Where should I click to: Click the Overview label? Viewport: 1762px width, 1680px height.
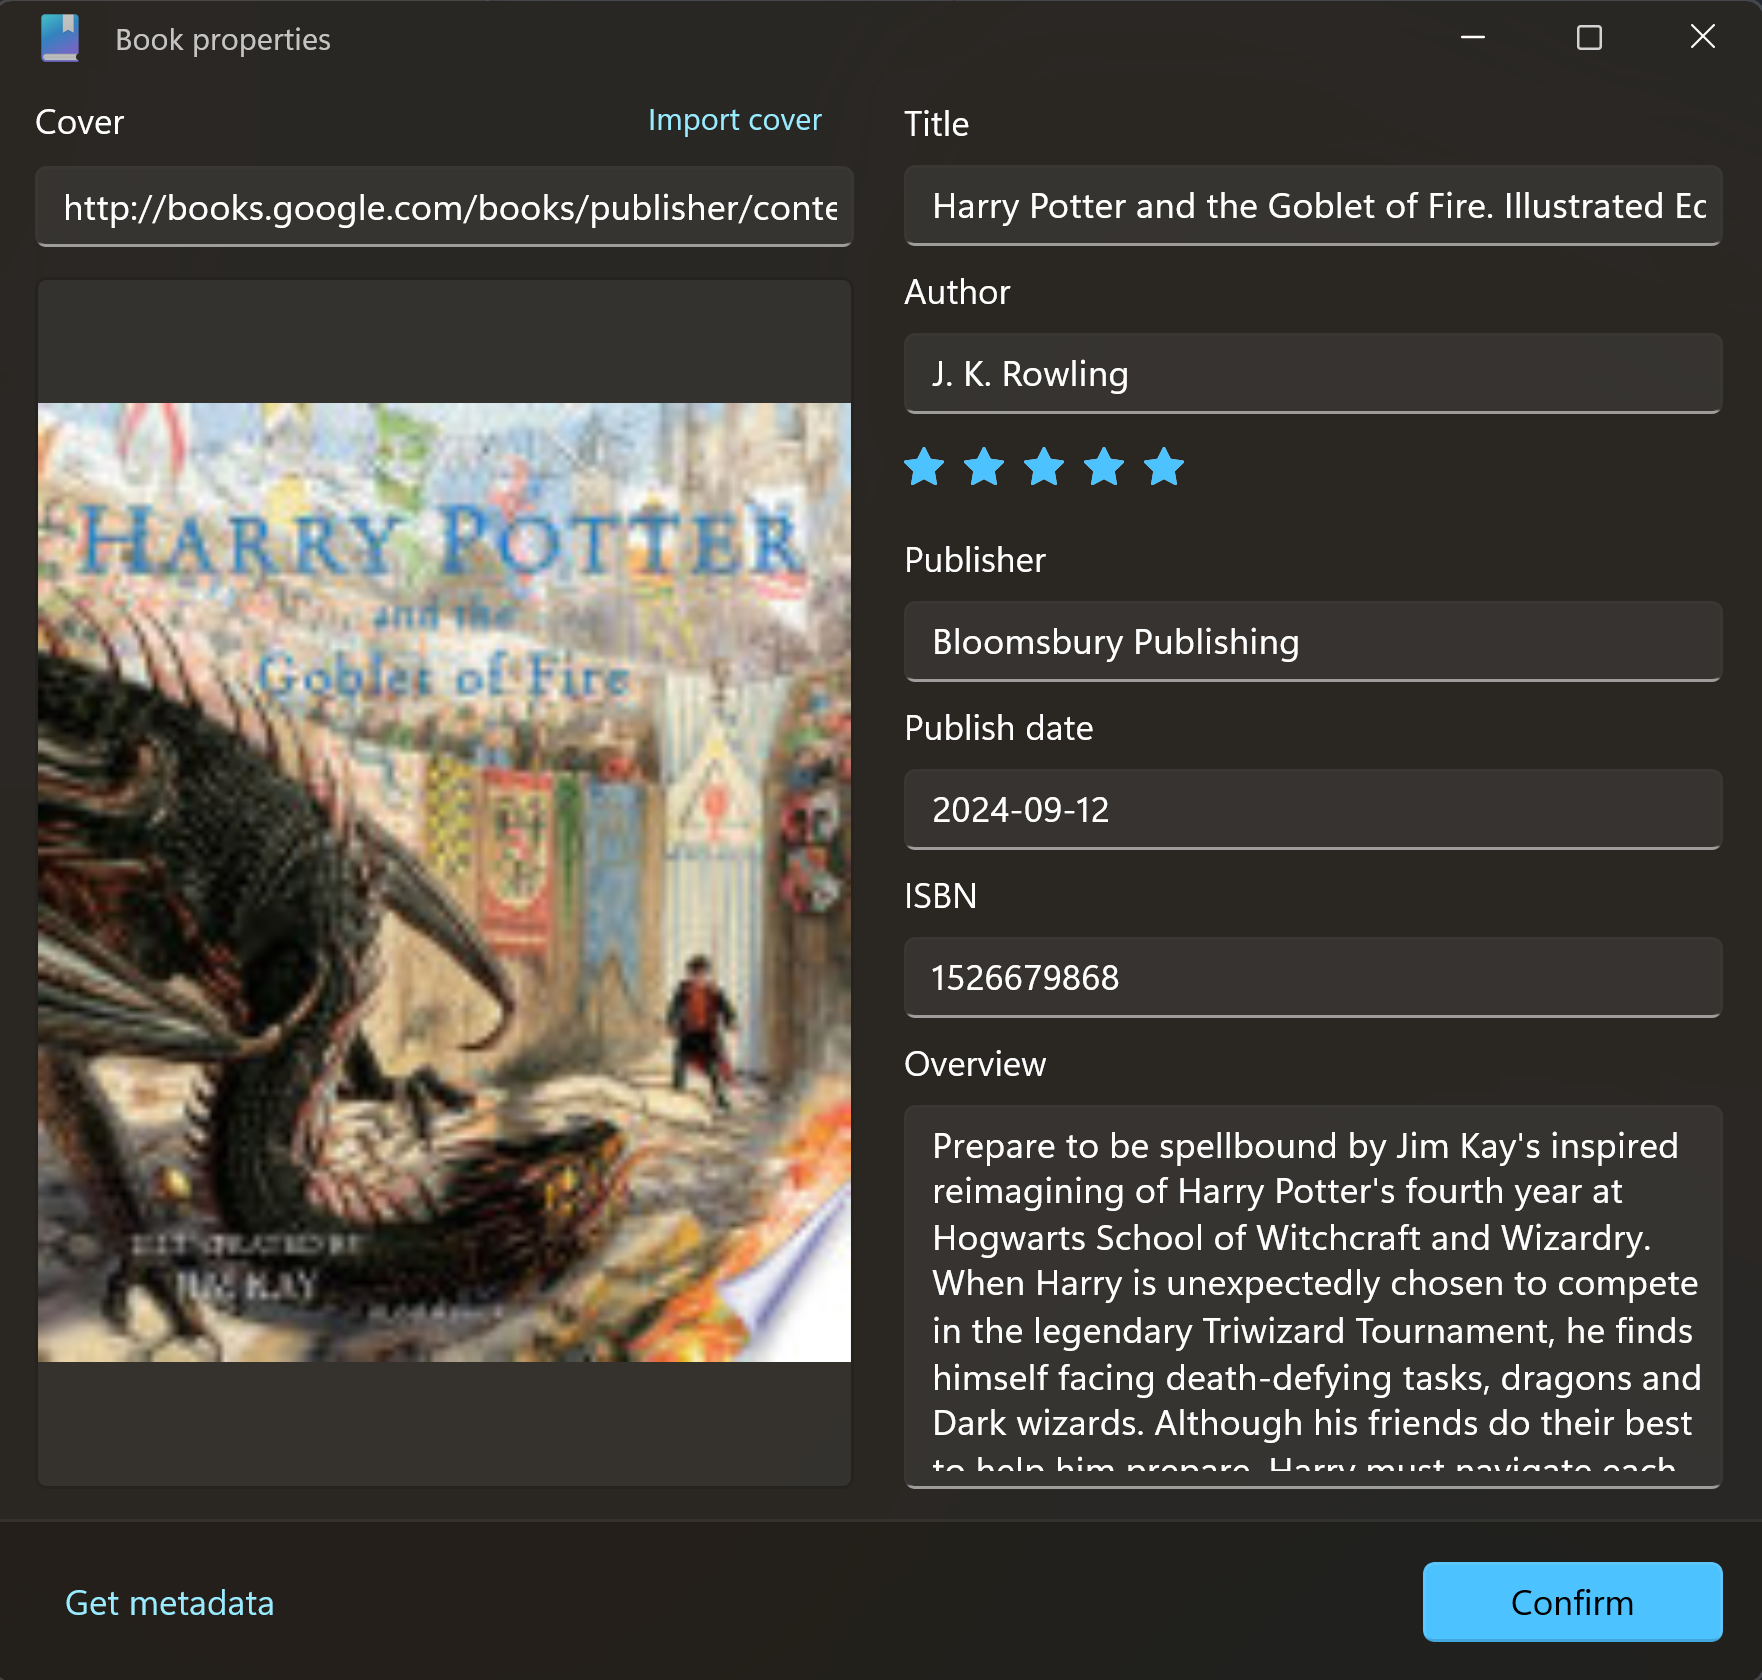click(x=975, y=1064)
